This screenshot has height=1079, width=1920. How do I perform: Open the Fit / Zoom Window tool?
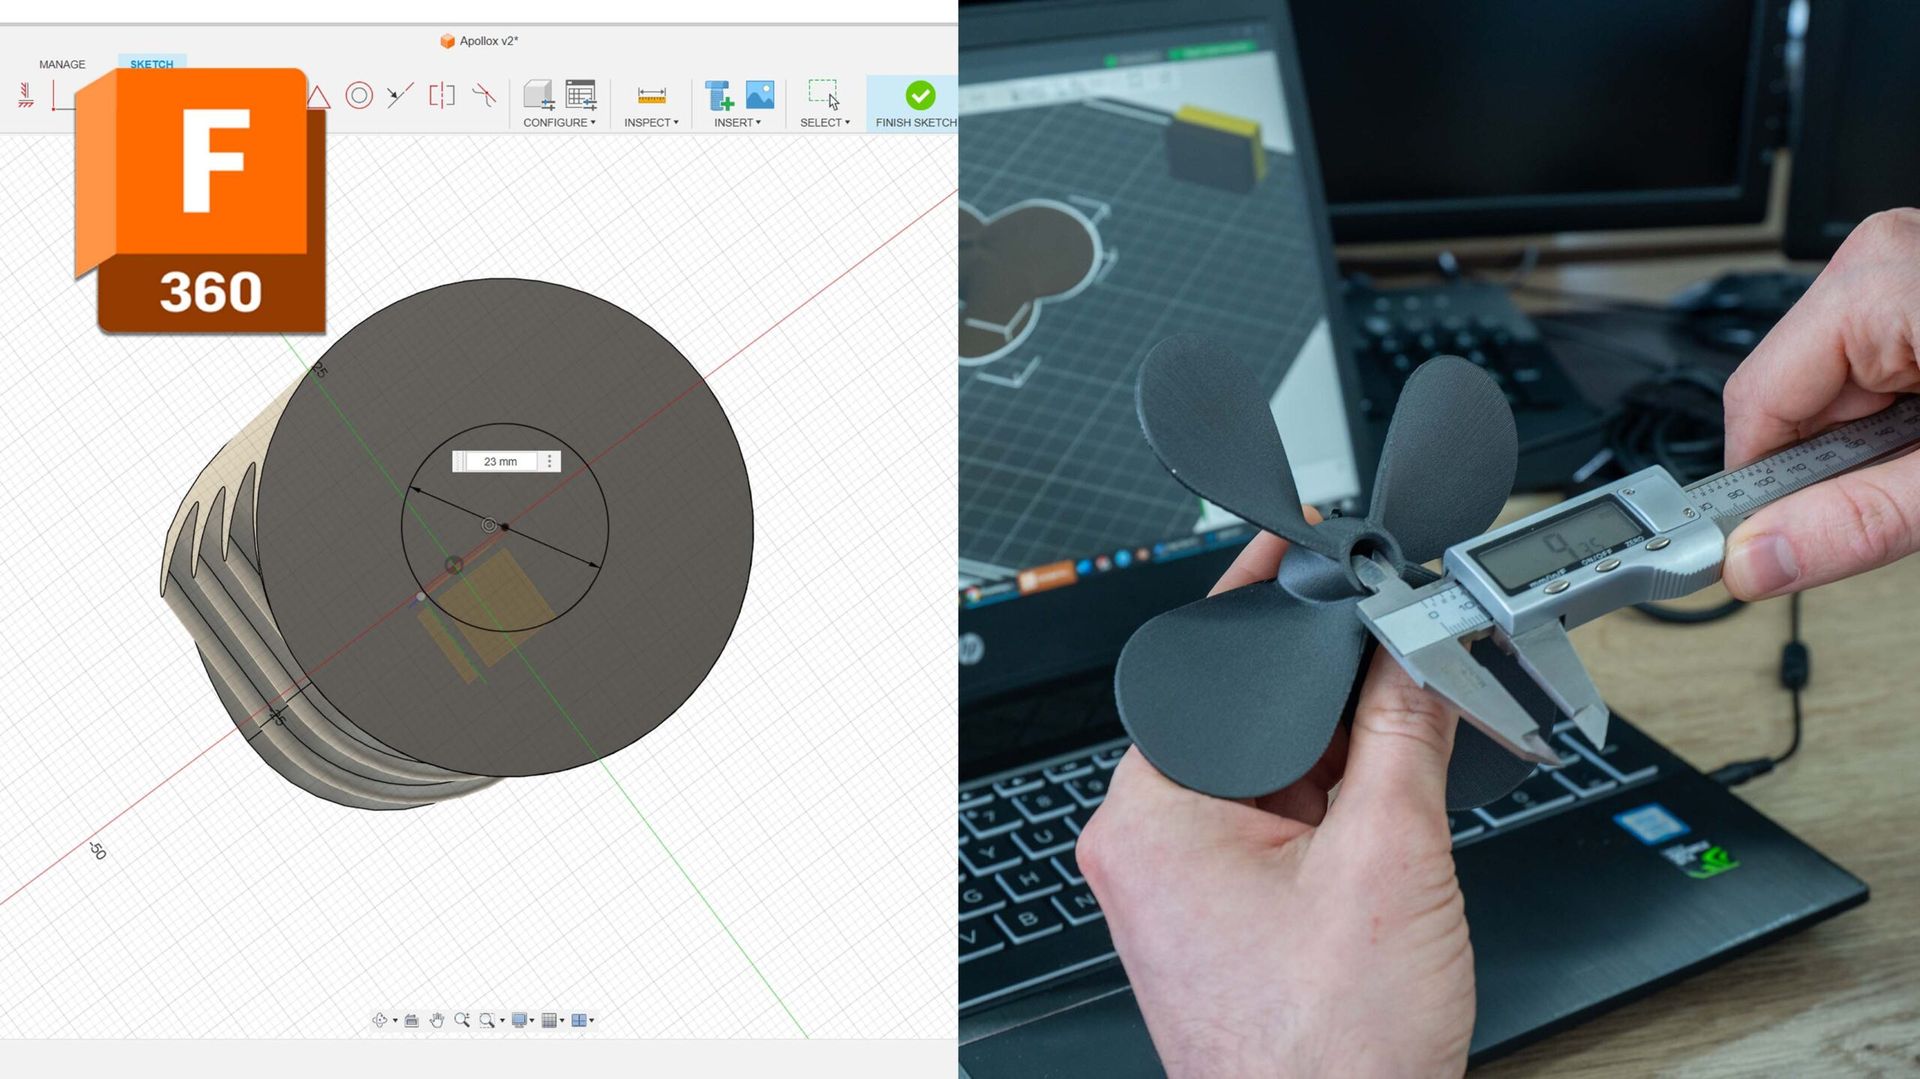click(x=488, y=1020)
